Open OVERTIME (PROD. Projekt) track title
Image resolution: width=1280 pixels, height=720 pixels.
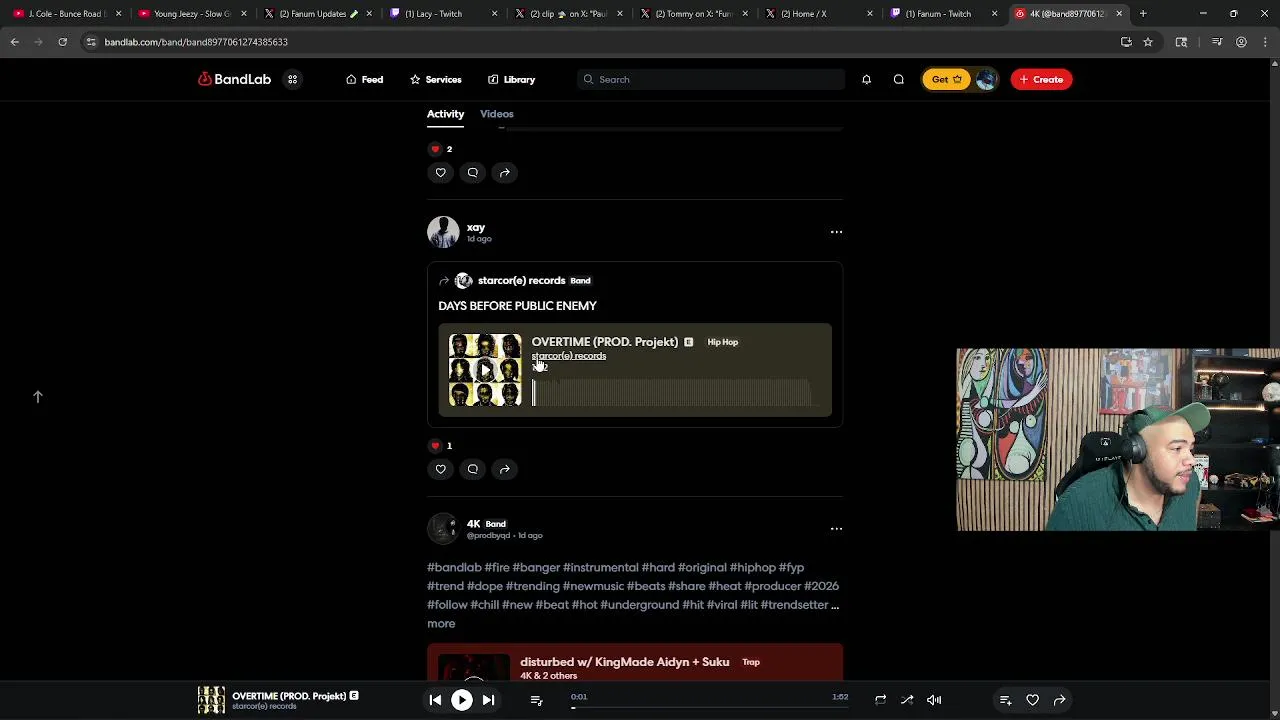point(604,342)
